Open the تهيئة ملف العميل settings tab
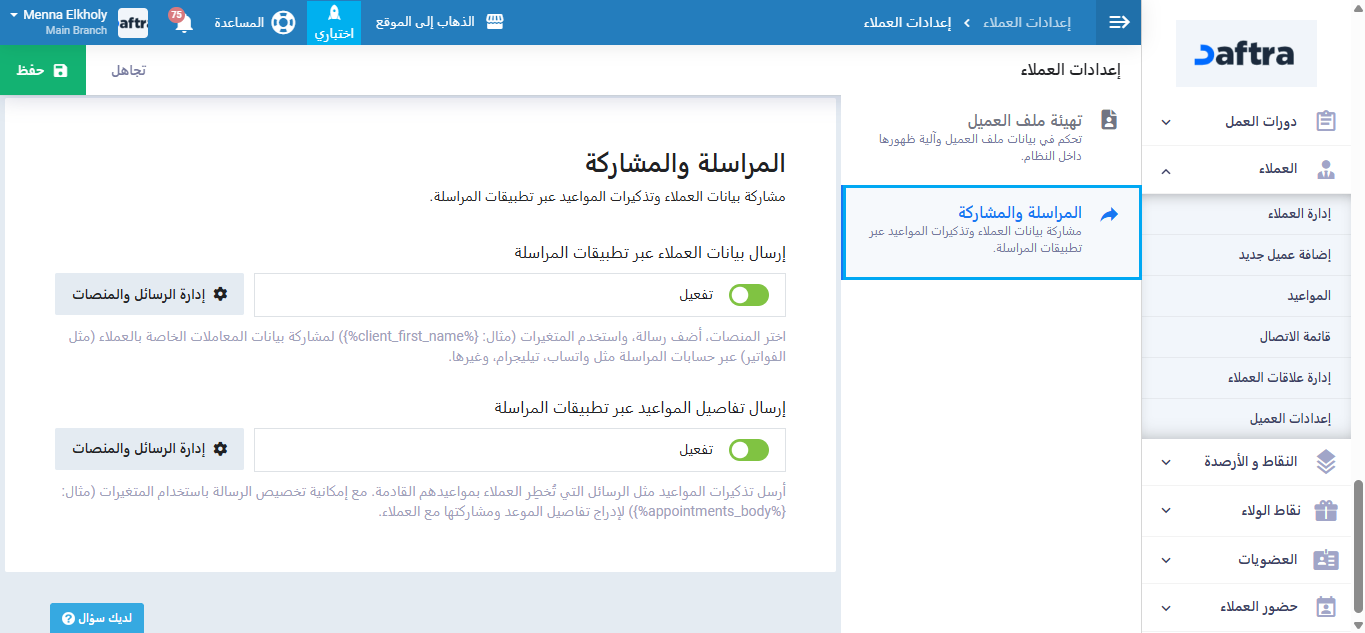 1024,120
